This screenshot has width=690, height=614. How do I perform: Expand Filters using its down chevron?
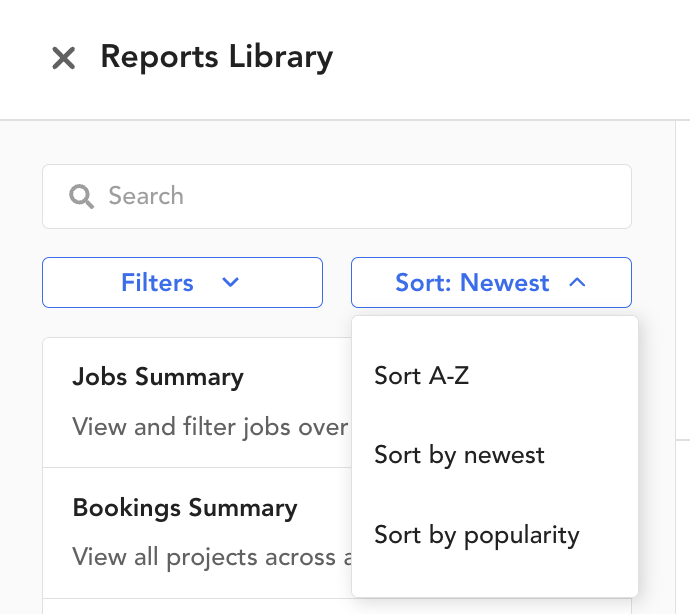click(x=231, y=282)
